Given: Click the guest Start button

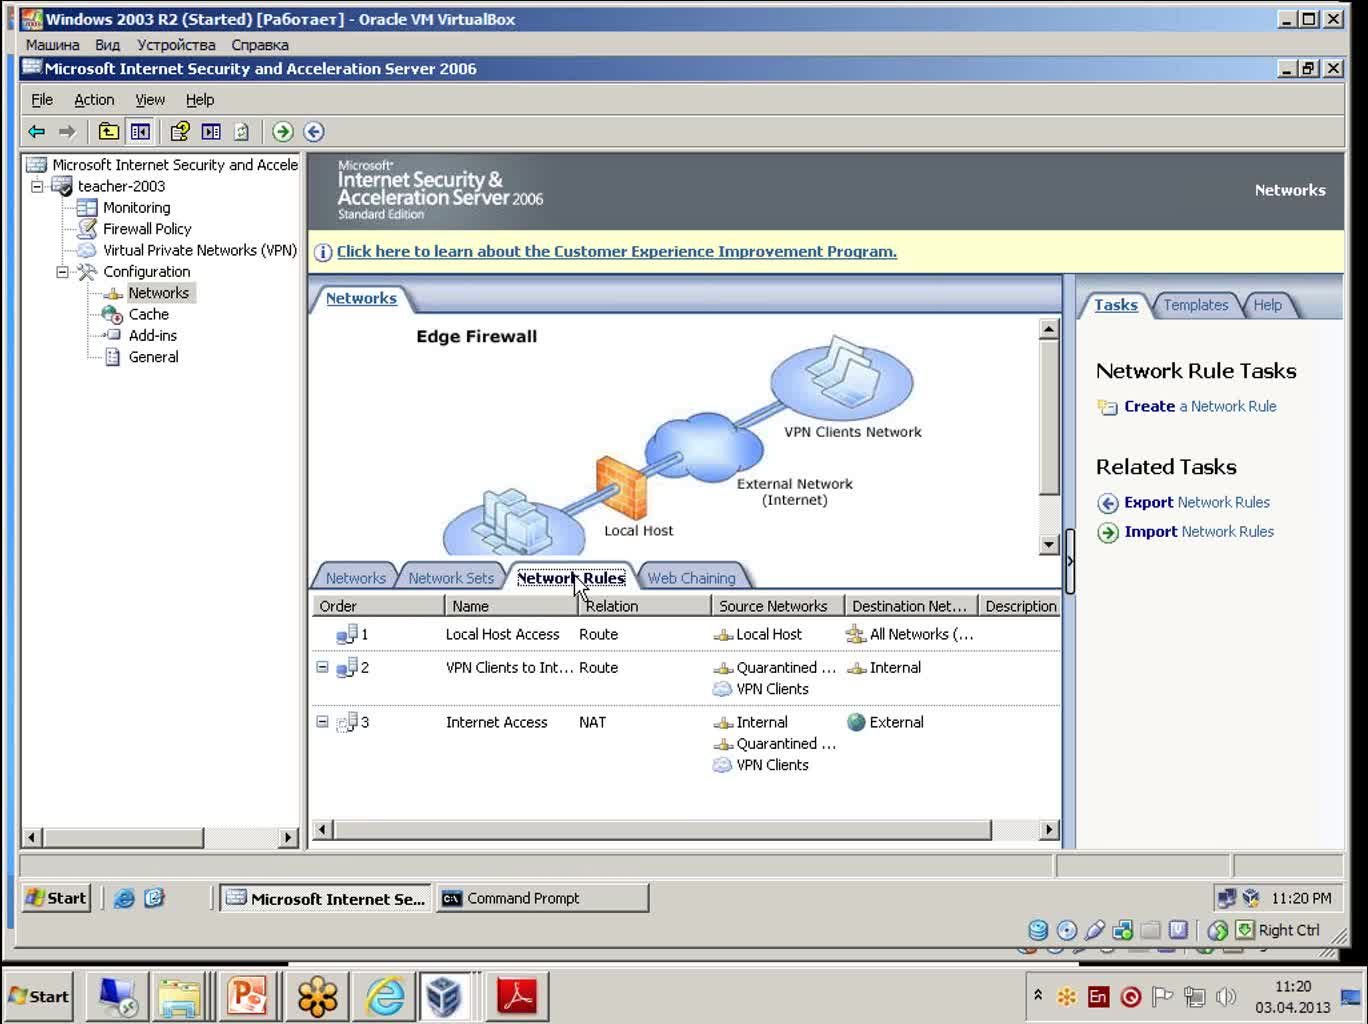Looking at the screenshot, I should 57,898.
